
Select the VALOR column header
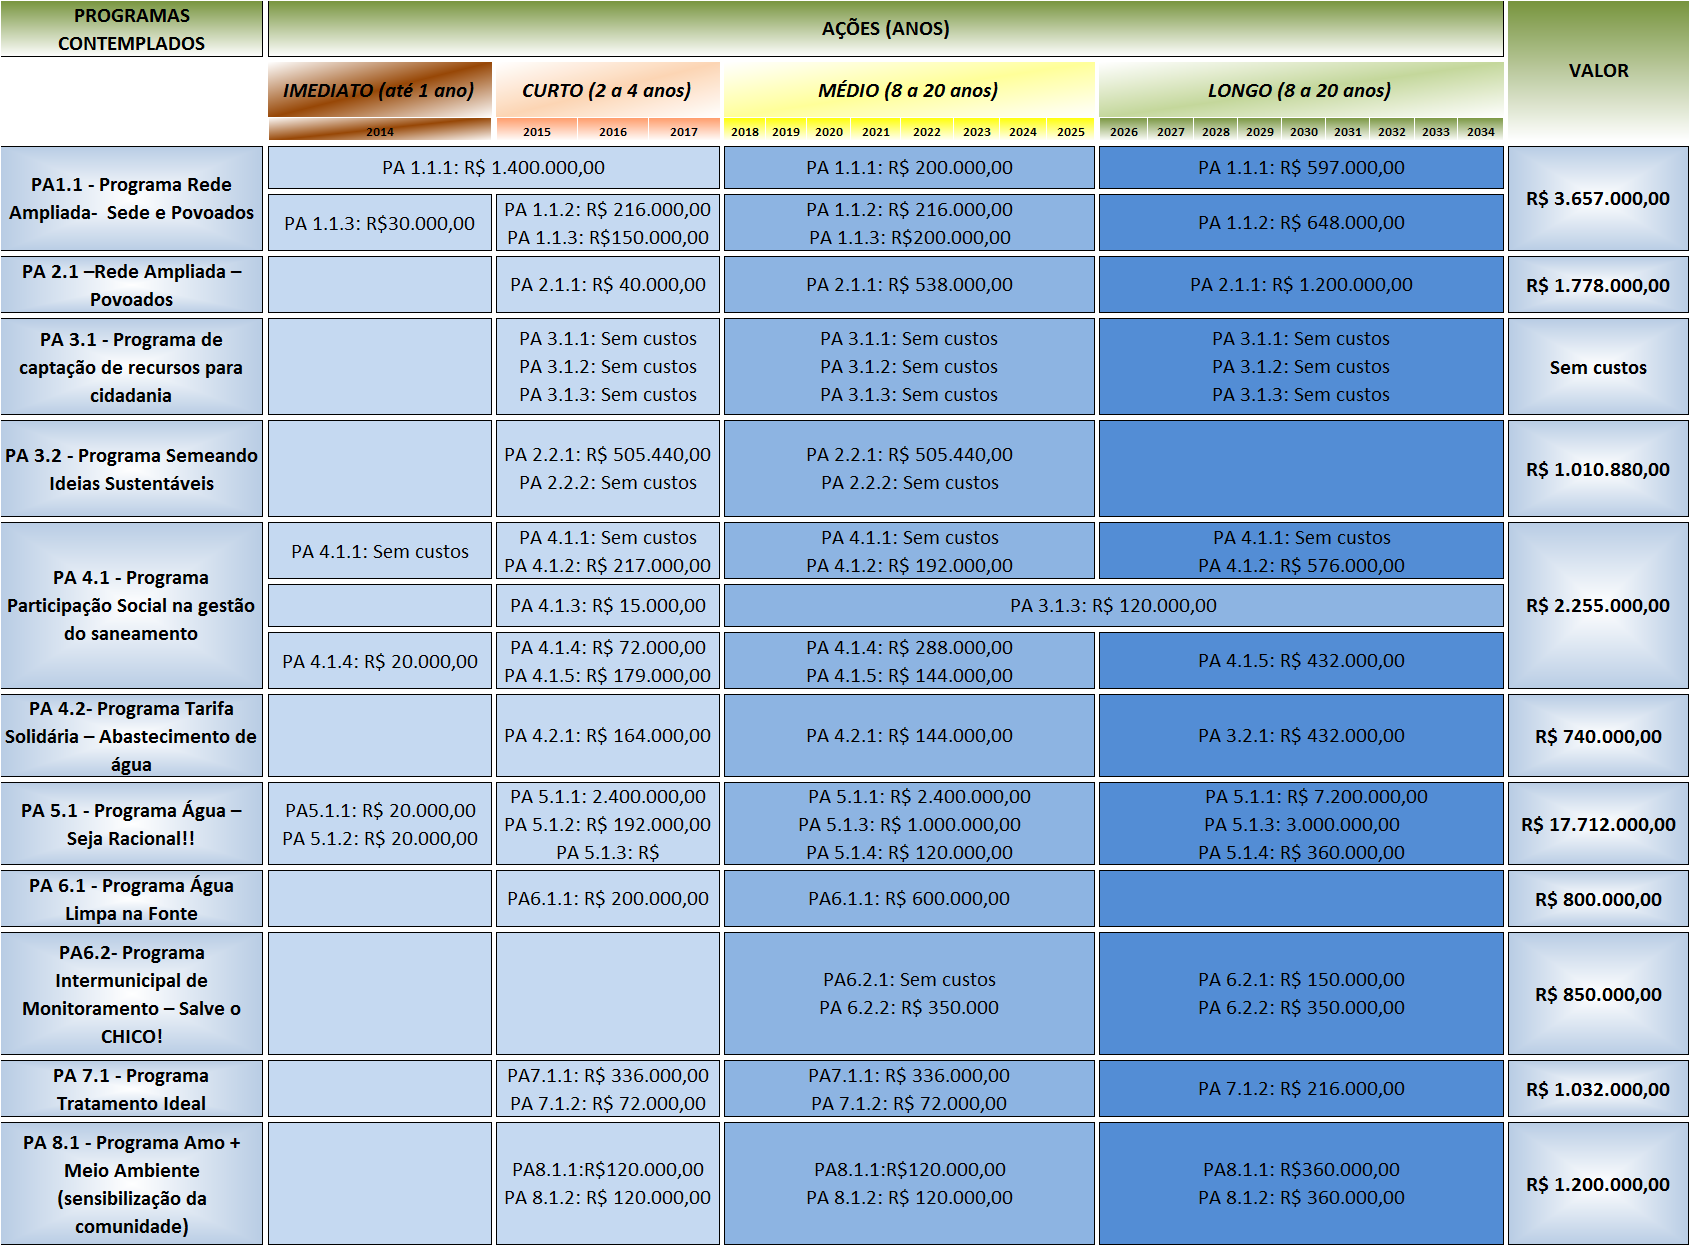point(1598,71)
